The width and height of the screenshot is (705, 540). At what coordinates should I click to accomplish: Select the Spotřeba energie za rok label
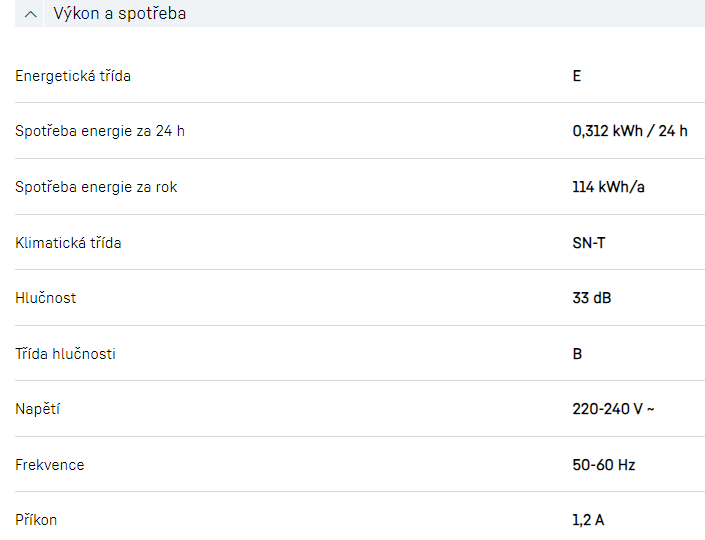(96, 187)
